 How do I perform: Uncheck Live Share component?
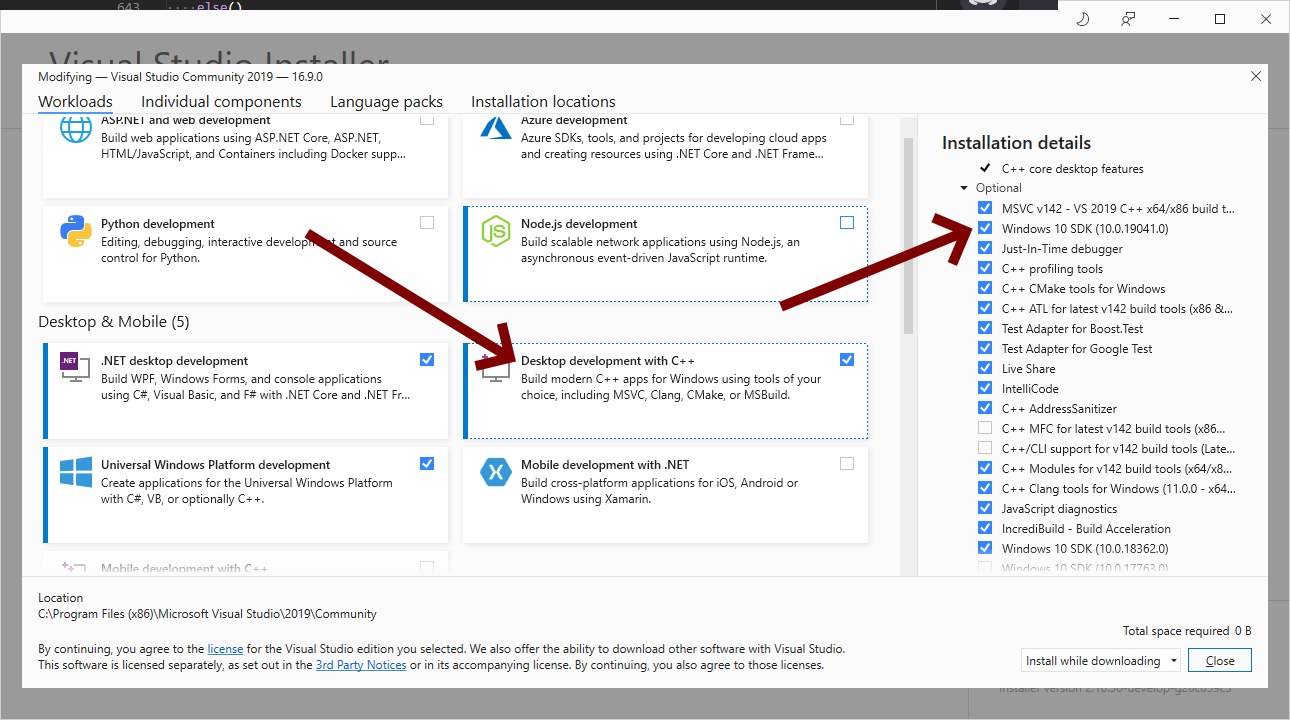point(985,368)
